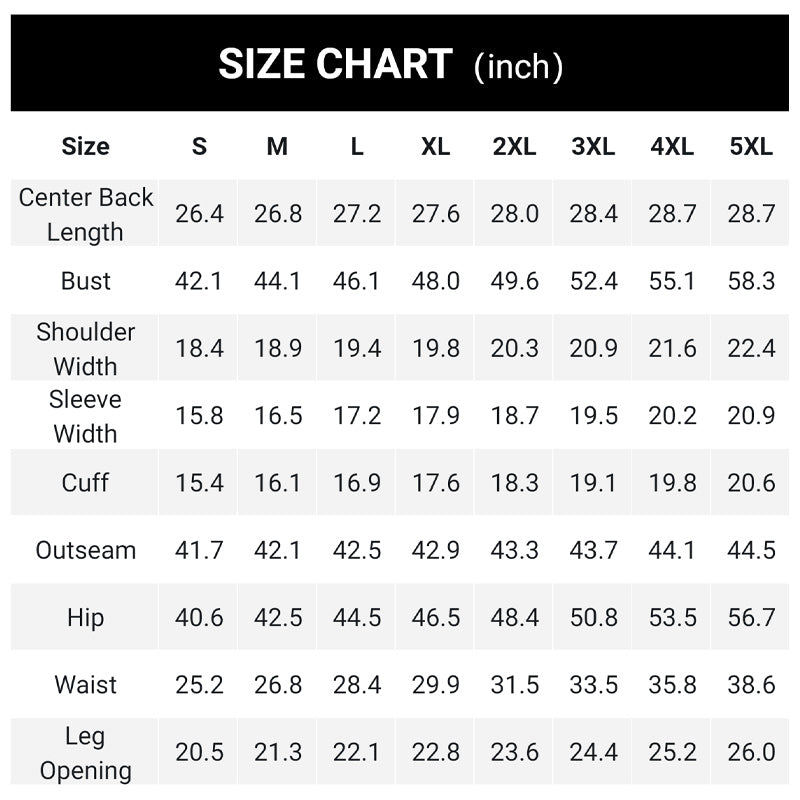800x800 pixels.
Task: Click the XL column header
Action: [x=435, y=146]
